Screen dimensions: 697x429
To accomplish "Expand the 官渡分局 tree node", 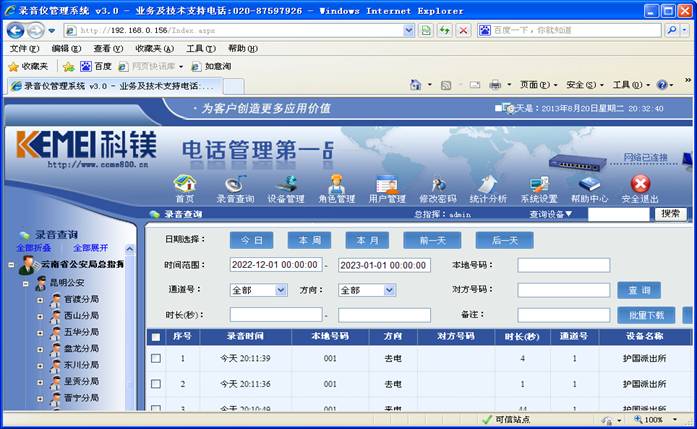I will tap(40, 300).
